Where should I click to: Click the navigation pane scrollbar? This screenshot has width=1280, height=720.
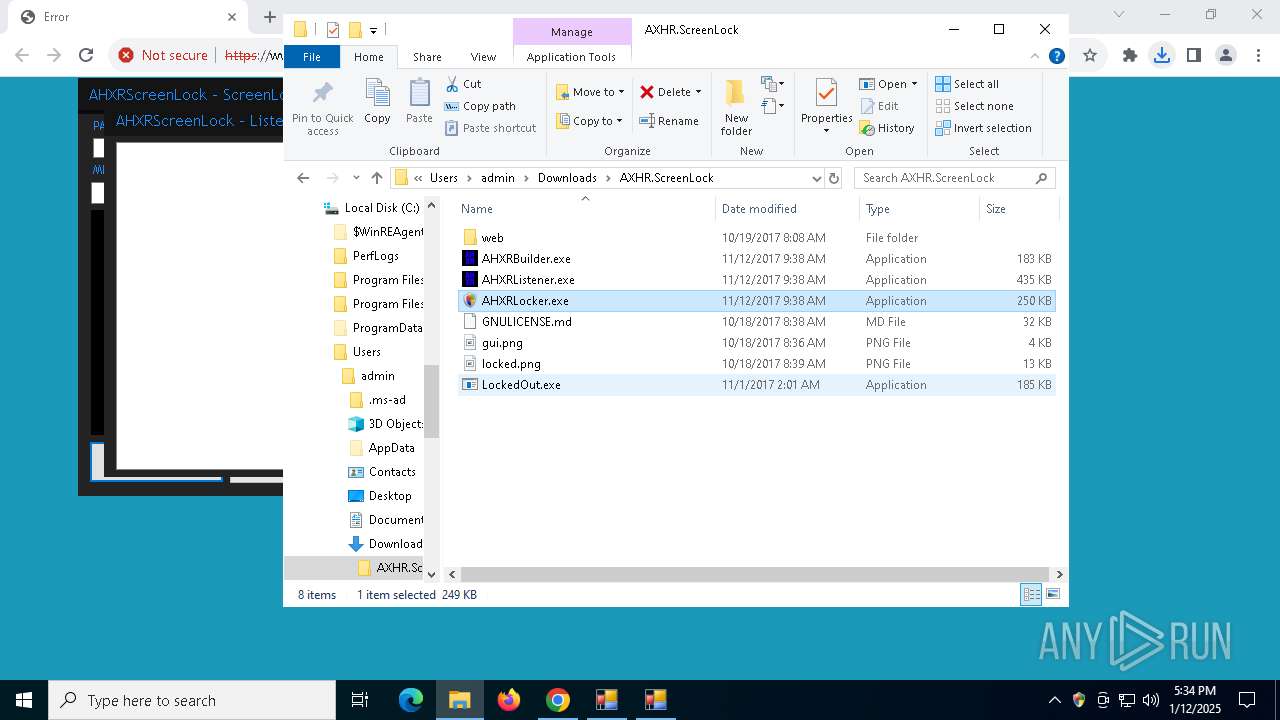tap(432, 400)
